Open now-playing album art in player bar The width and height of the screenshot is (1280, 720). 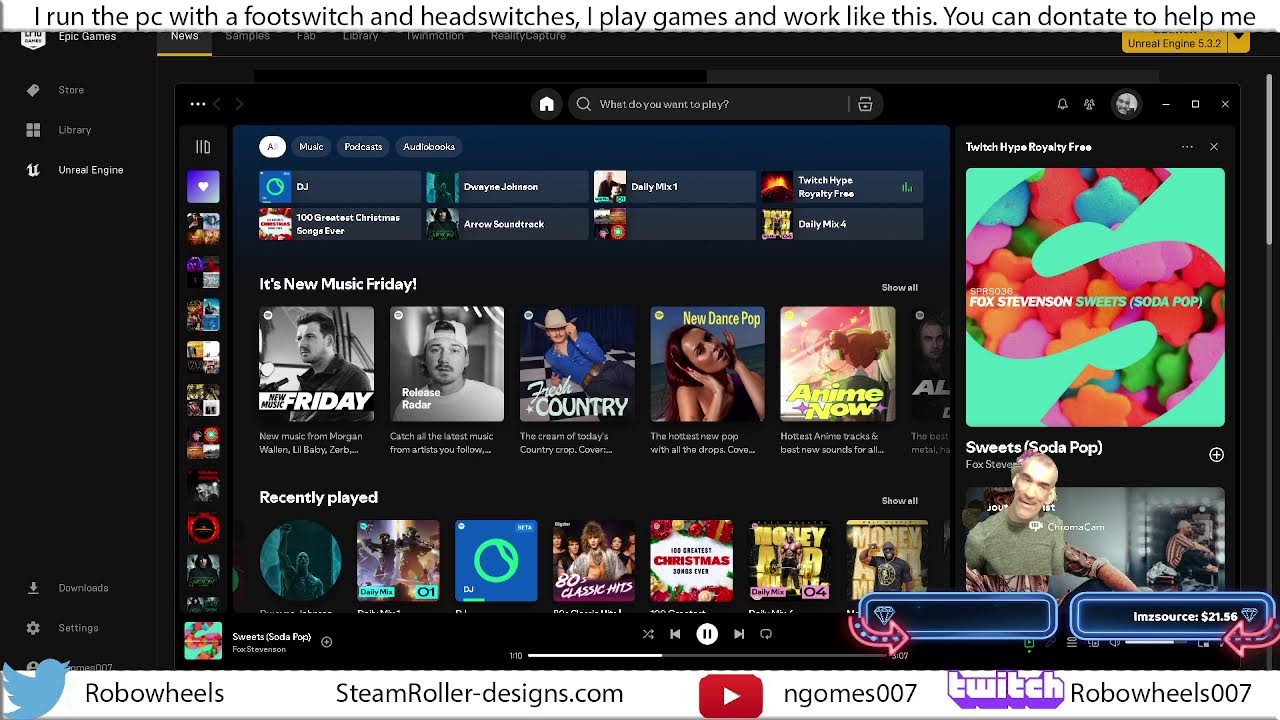(203, 641)
